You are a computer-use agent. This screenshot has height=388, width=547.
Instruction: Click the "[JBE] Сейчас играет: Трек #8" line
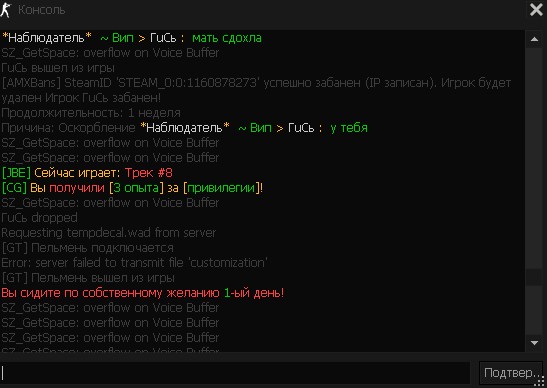point(87,173)
